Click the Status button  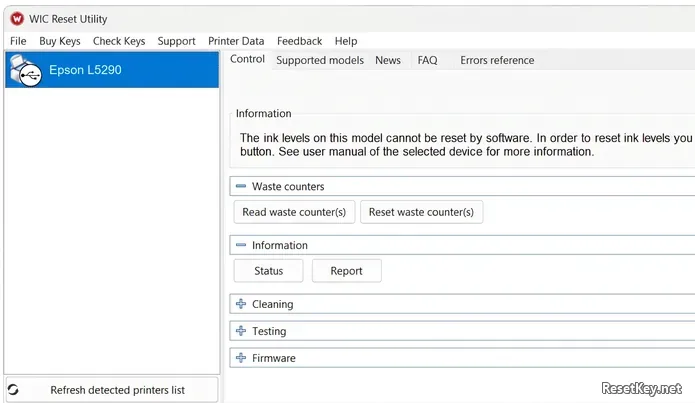[269, 271]
